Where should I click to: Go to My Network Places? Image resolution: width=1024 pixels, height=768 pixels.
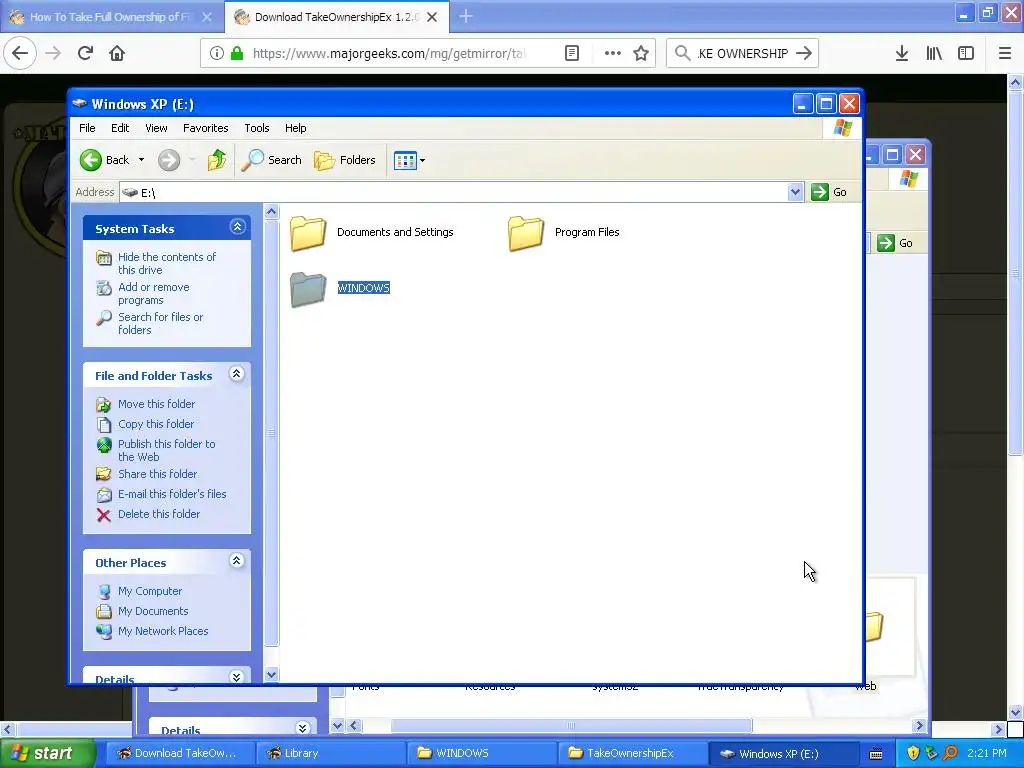point(163,631)
